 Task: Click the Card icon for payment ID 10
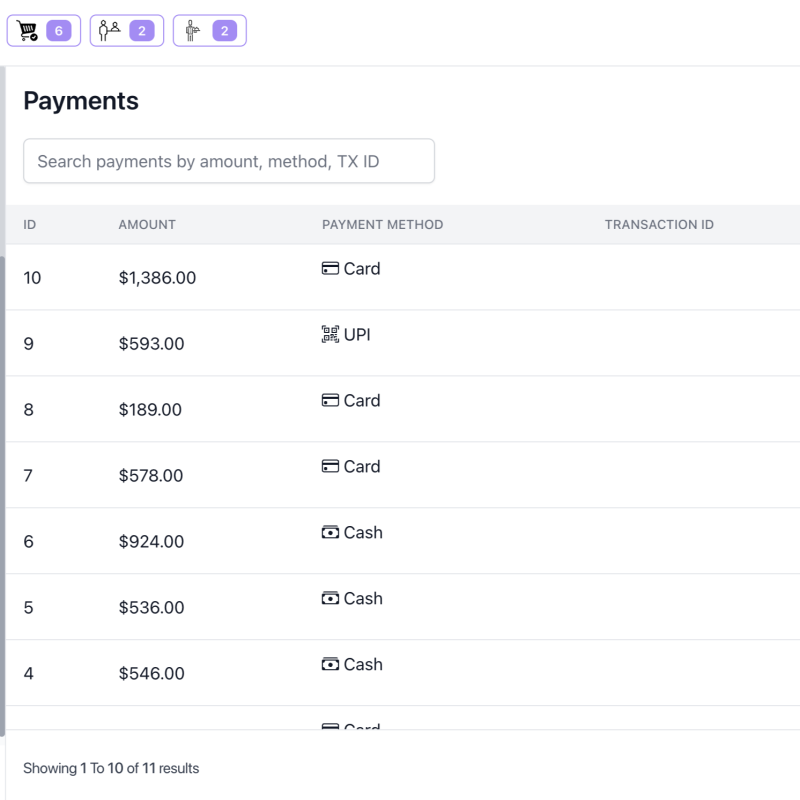coord(330,267)
